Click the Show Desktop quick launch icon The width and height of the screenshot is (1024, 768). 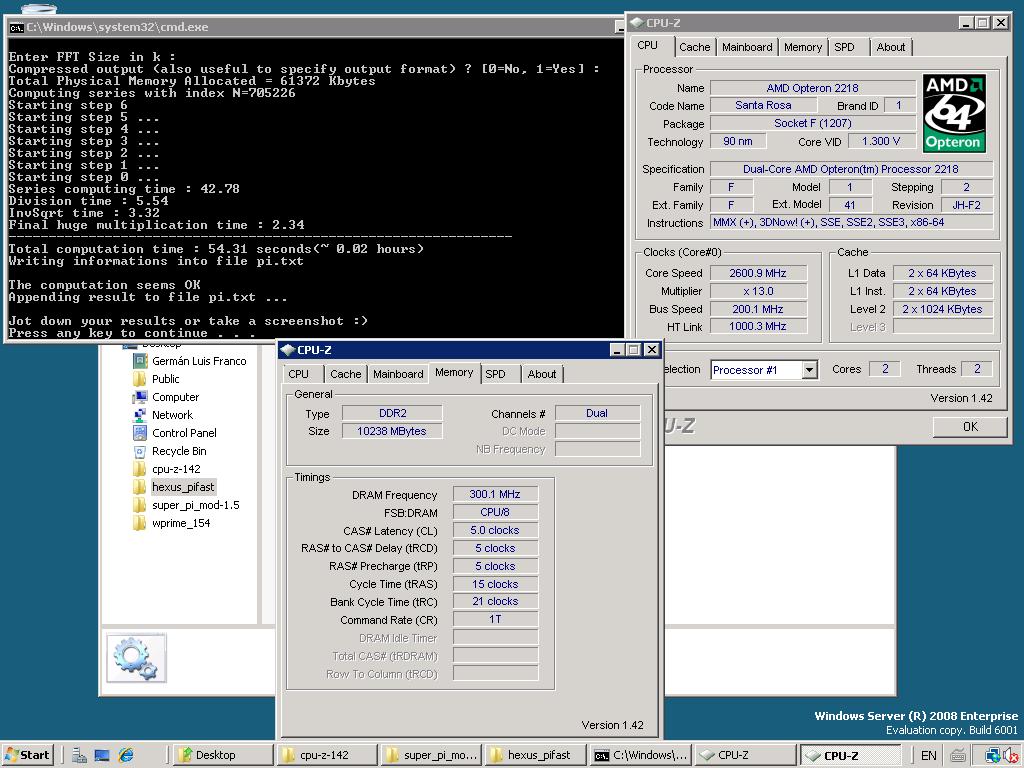pos(102,755)
